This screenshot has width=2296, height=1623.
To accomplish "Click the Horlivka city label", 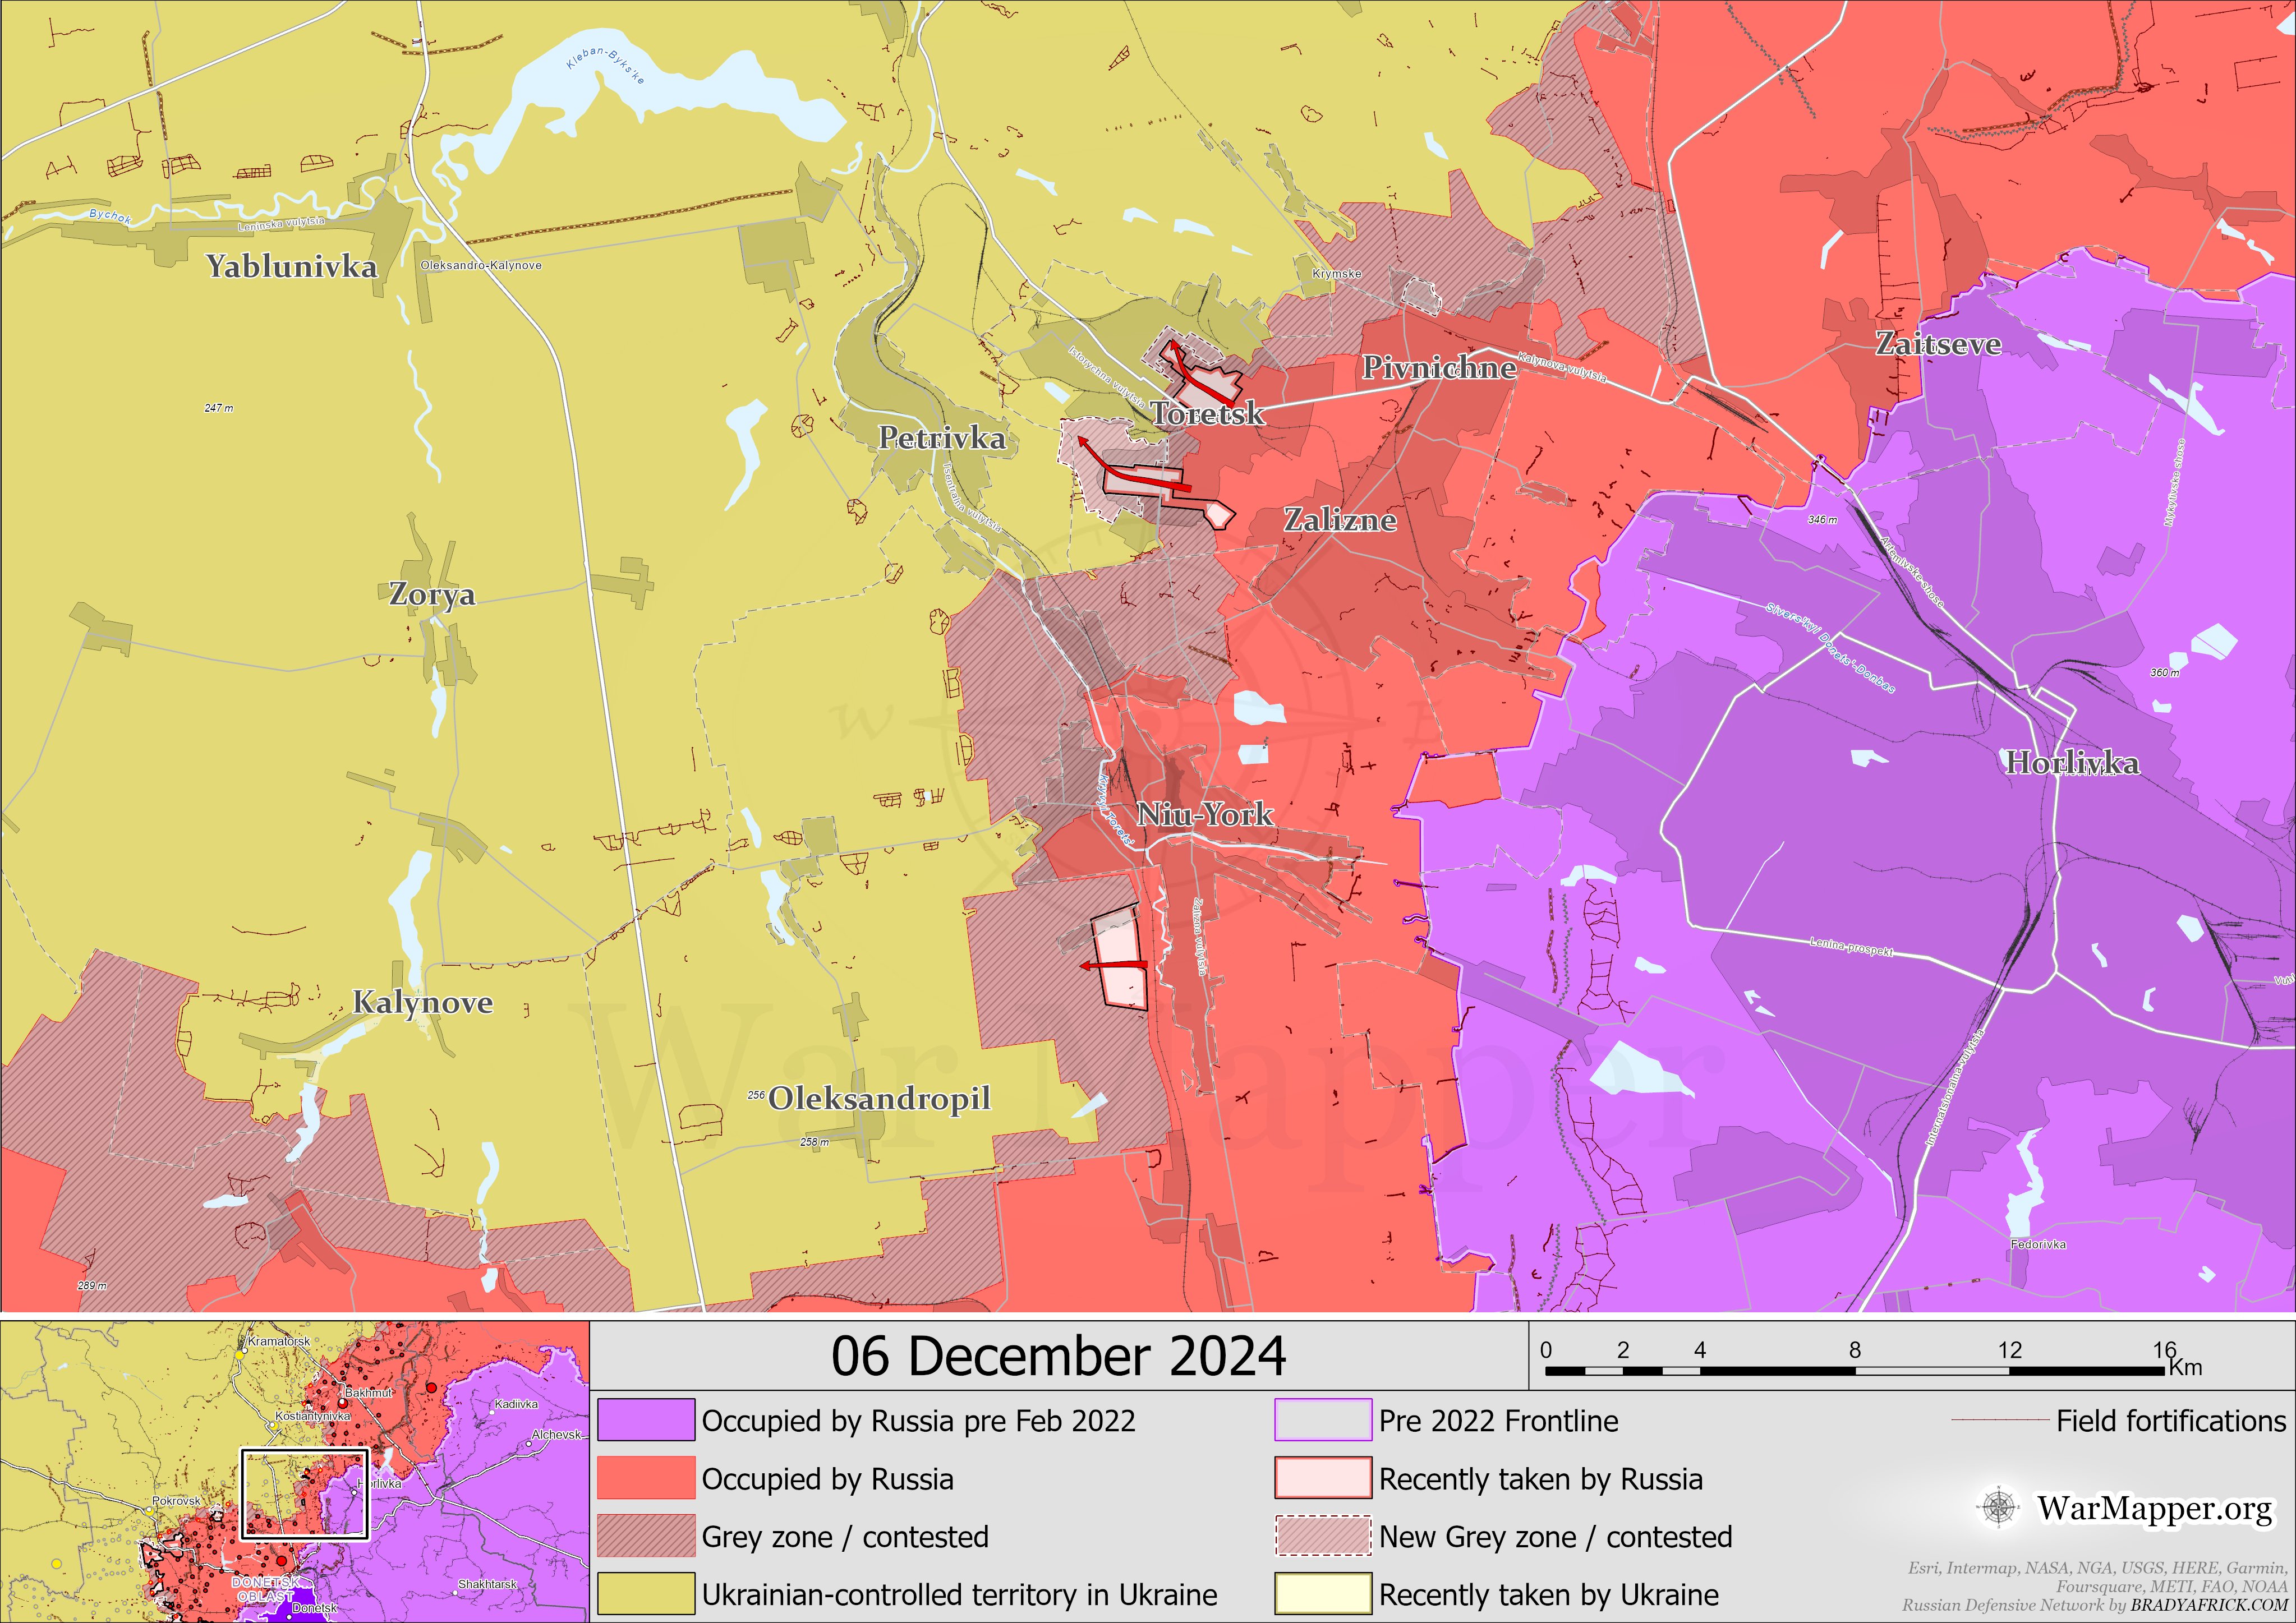I will click(x=2072, y=763).
